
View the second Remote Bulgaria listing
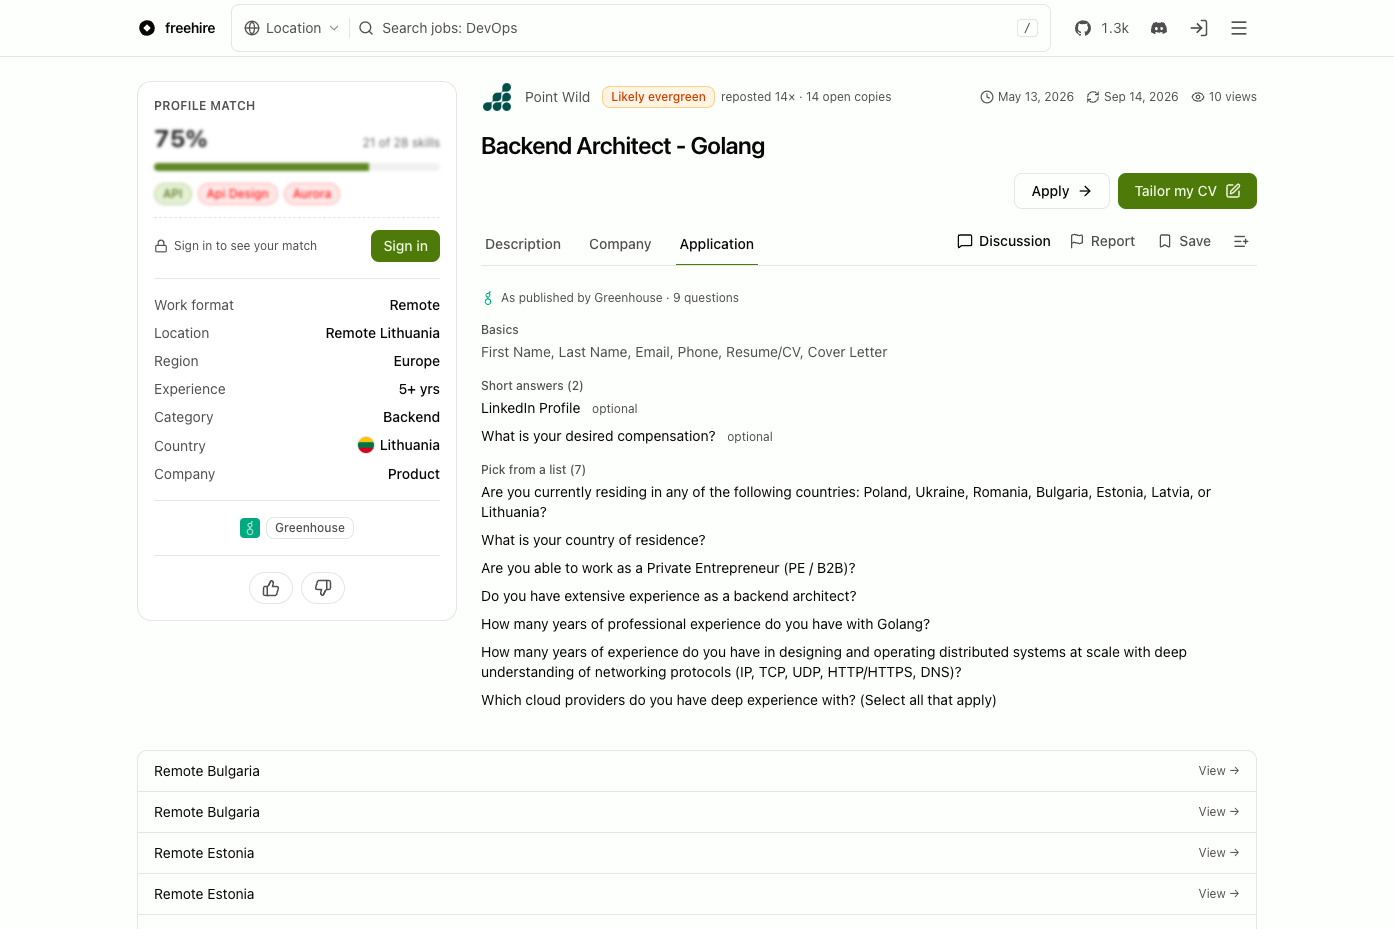[x=697, y=812]
